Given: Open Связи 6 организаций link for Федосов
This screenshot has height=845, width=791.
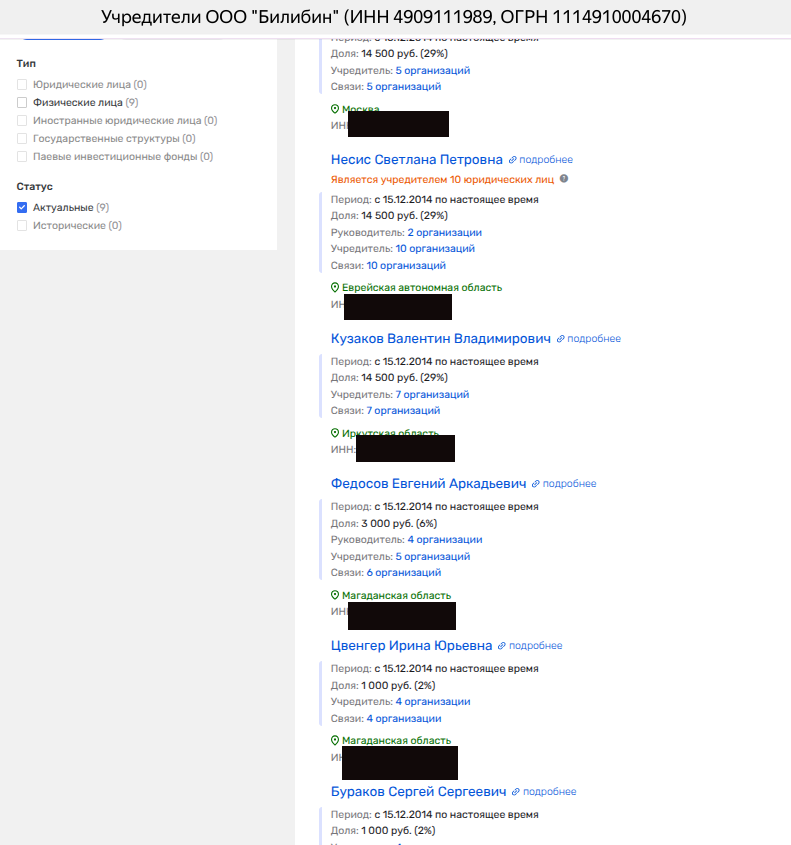Looking at the screenshot, I should 403,573.
